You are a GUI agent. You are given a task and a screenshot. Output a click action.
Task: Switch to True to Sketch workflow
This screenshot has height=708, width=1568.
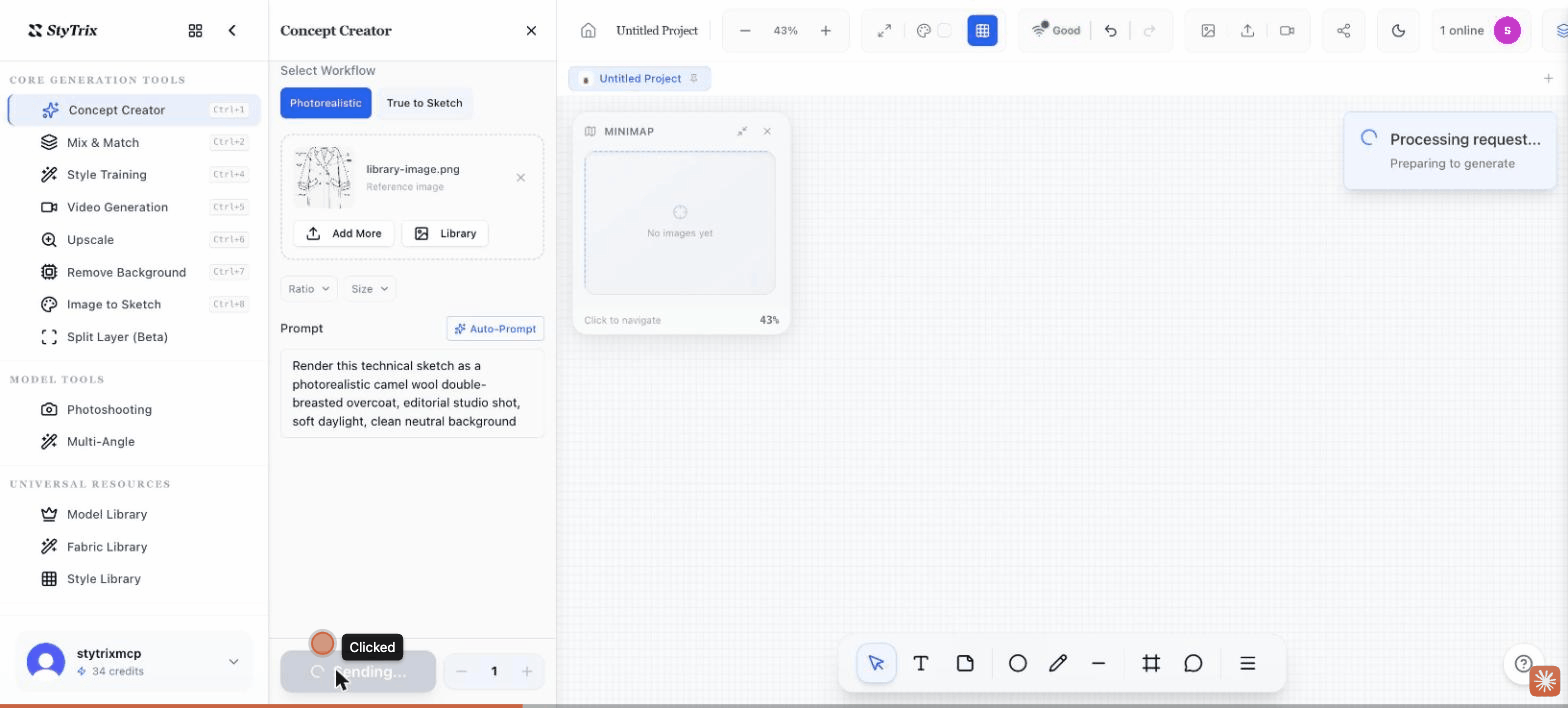pyautogui.click(x=425, y=103)
